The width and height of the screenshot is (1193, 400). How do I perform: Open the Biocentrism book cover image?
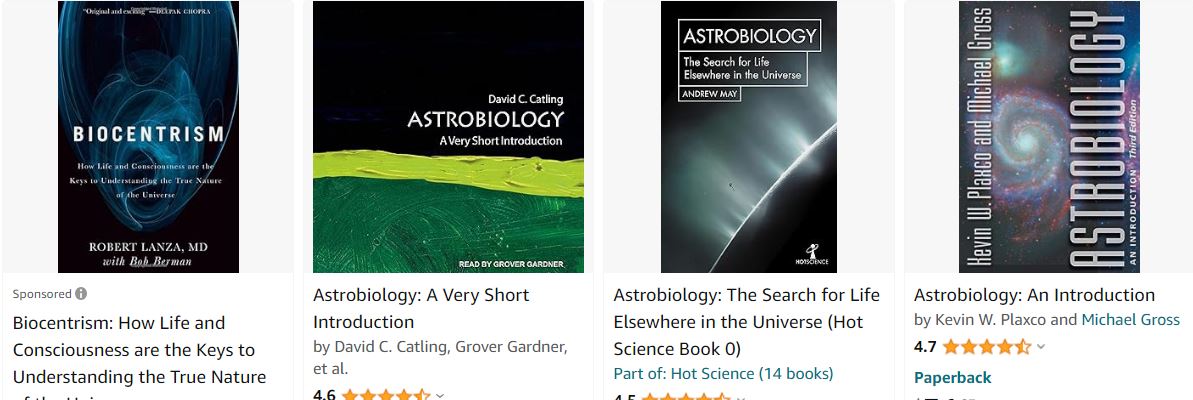click(x=148, y=137)
